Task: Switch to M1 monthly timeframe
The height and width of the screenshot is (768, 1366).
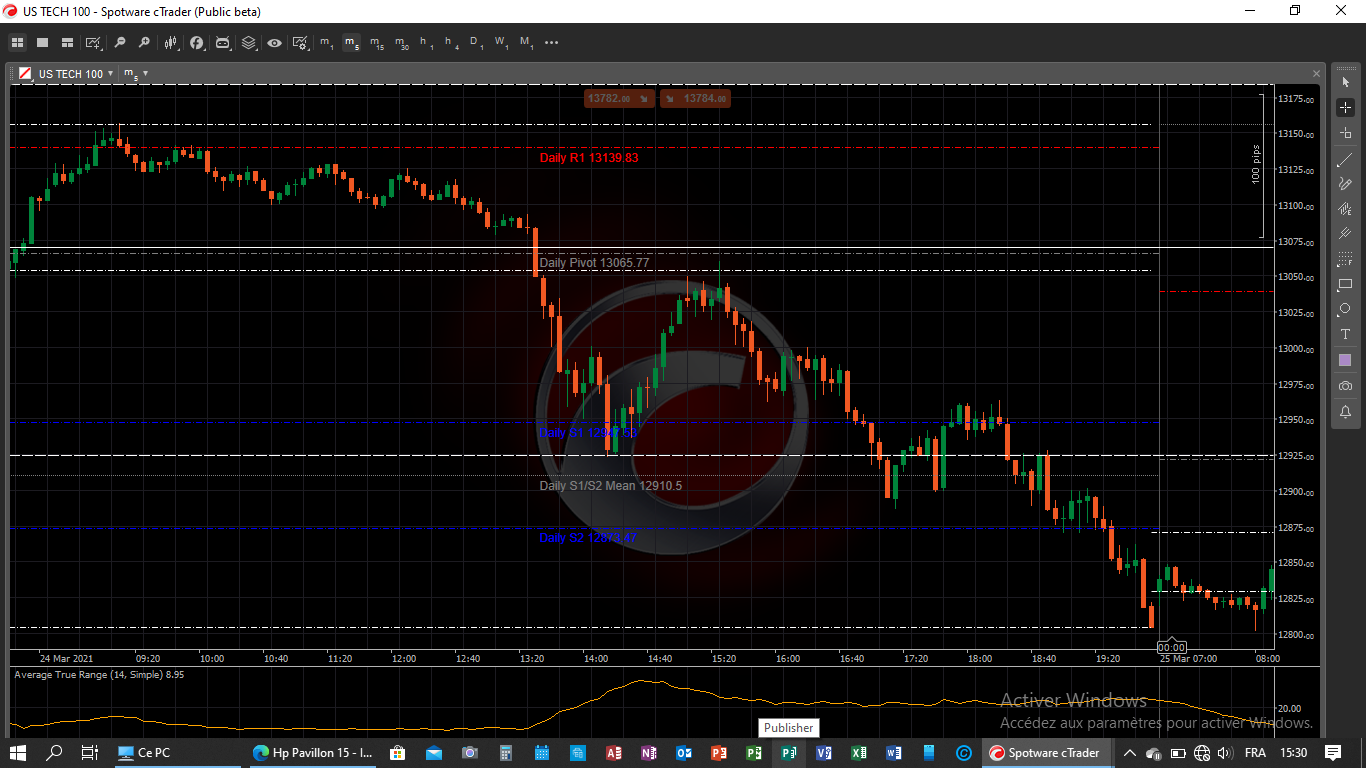Action: click(x=526, y=43)
